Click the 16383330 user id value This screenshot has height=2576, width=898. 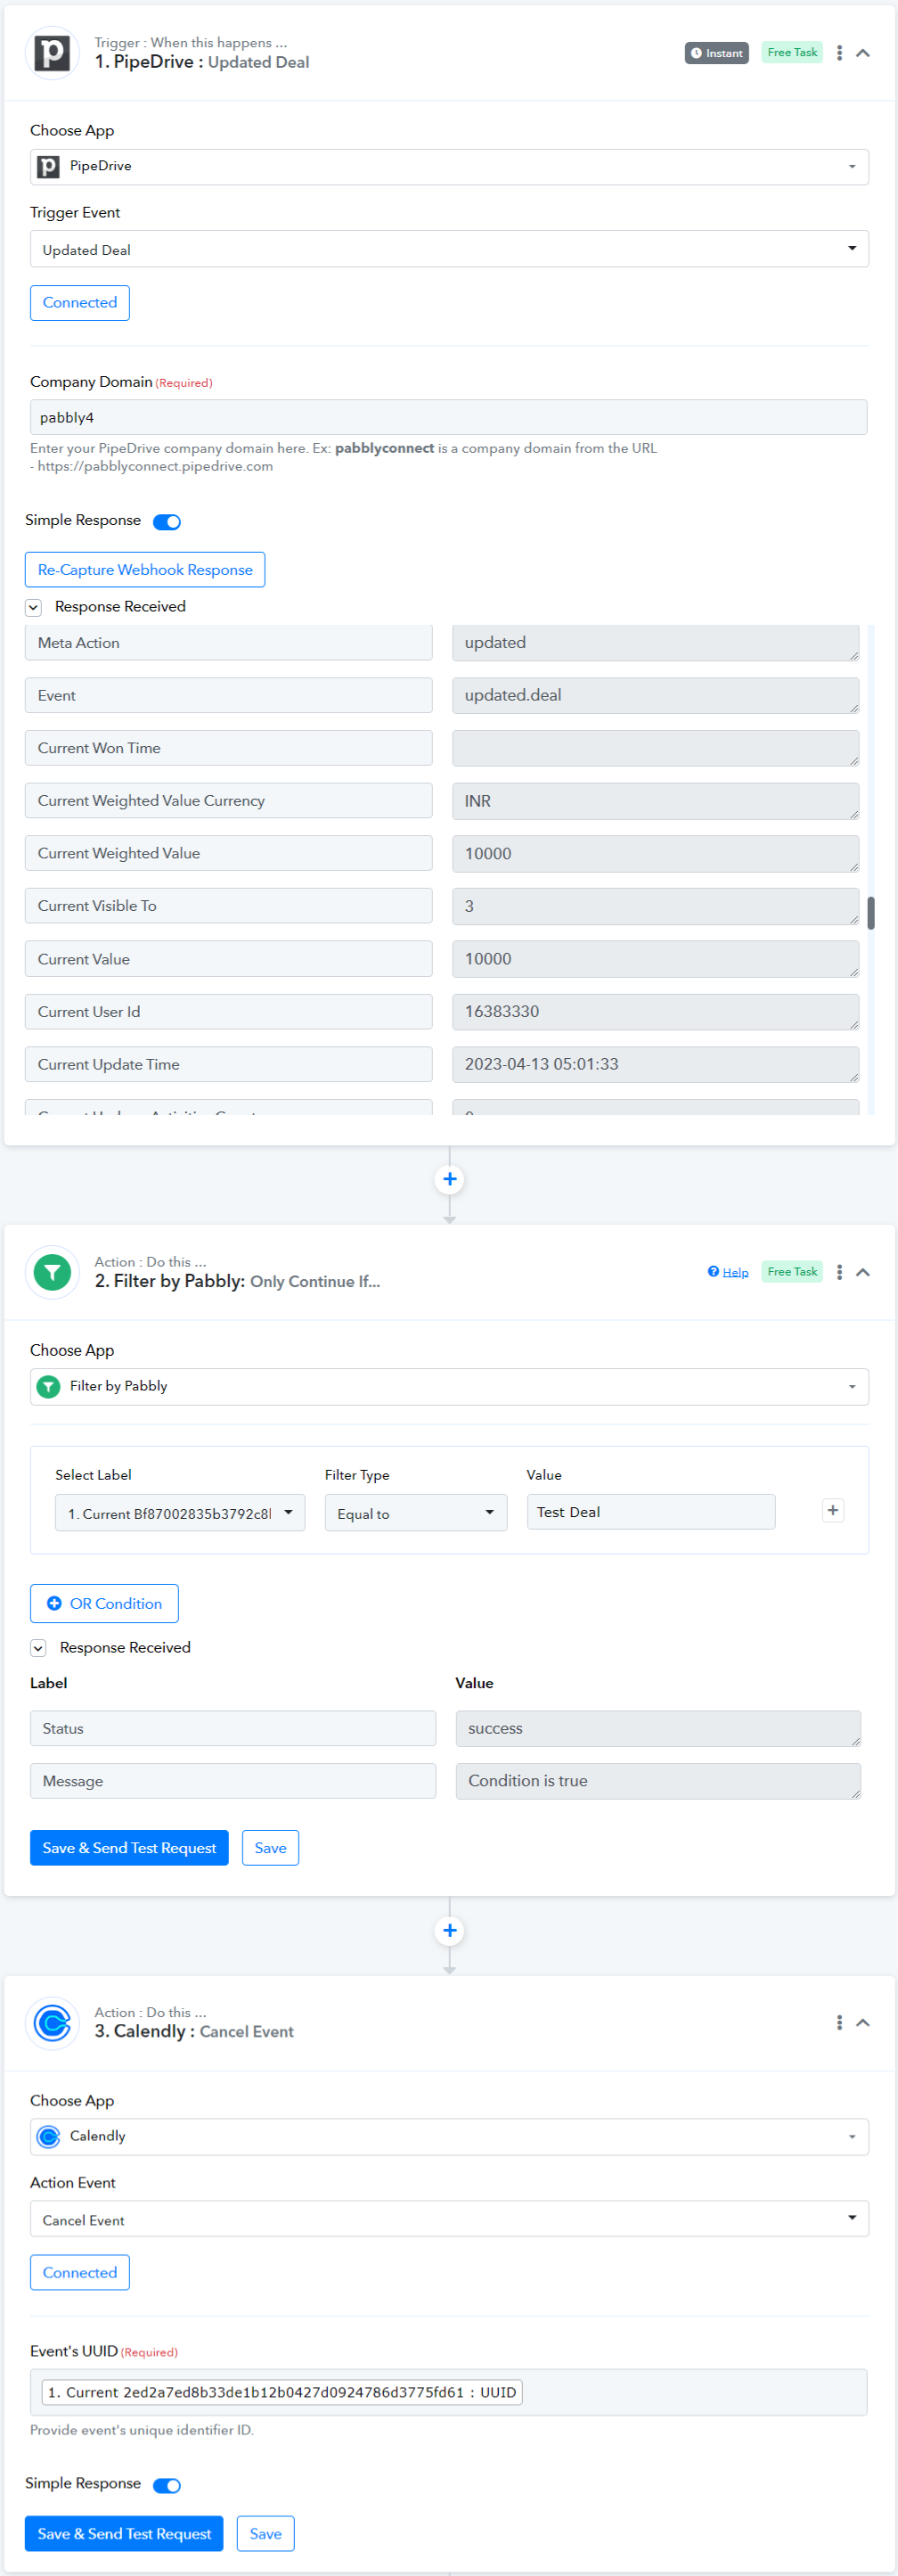click(x=656, y=1012)
